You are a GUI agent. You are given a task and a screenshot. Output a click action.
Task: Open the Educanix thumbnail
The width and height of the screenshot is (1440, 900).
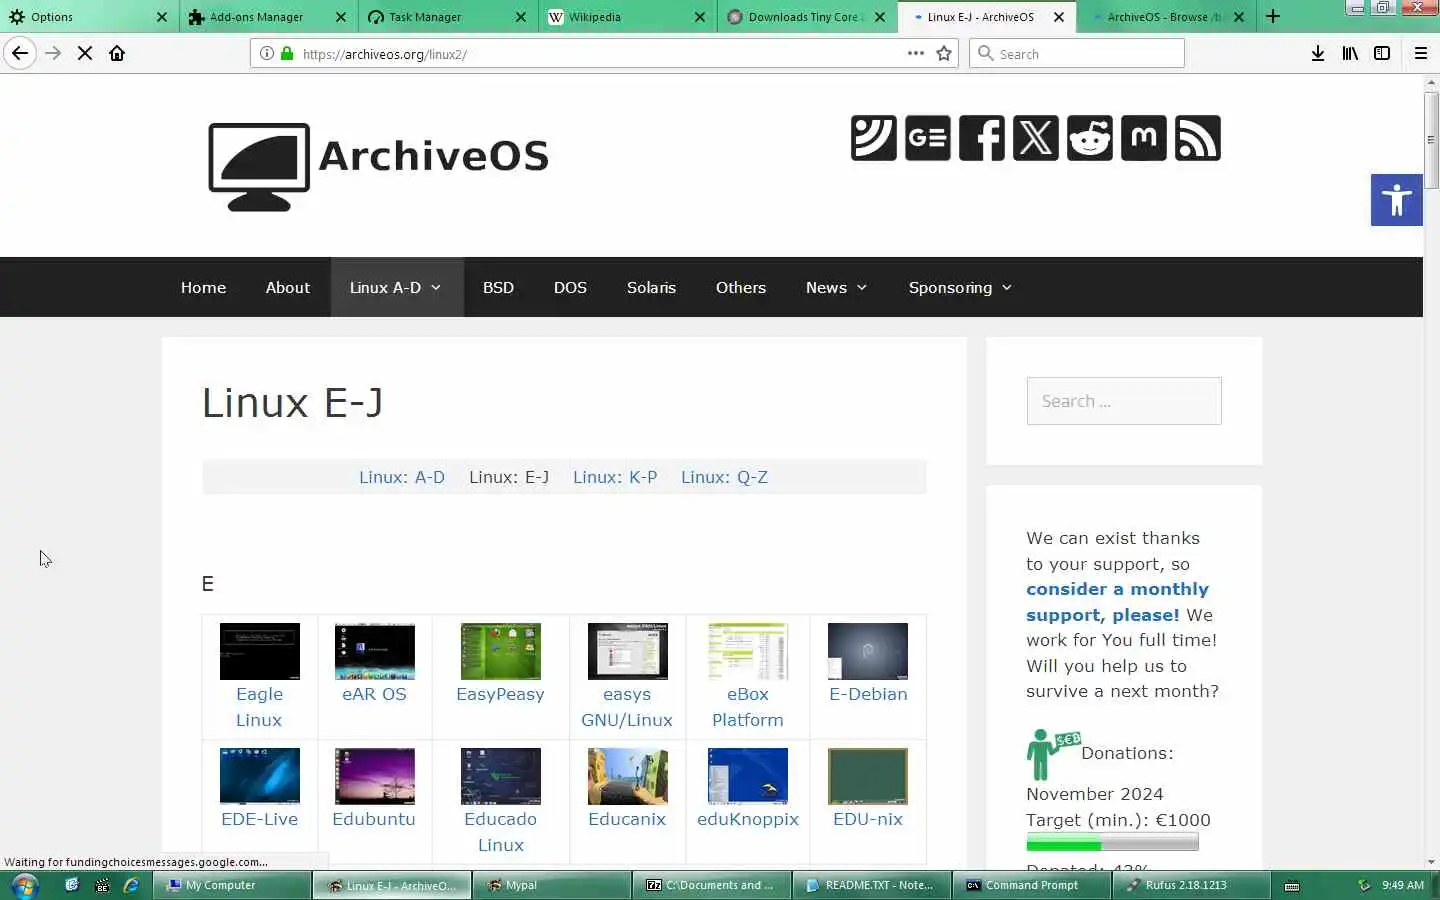pos(627,776)
